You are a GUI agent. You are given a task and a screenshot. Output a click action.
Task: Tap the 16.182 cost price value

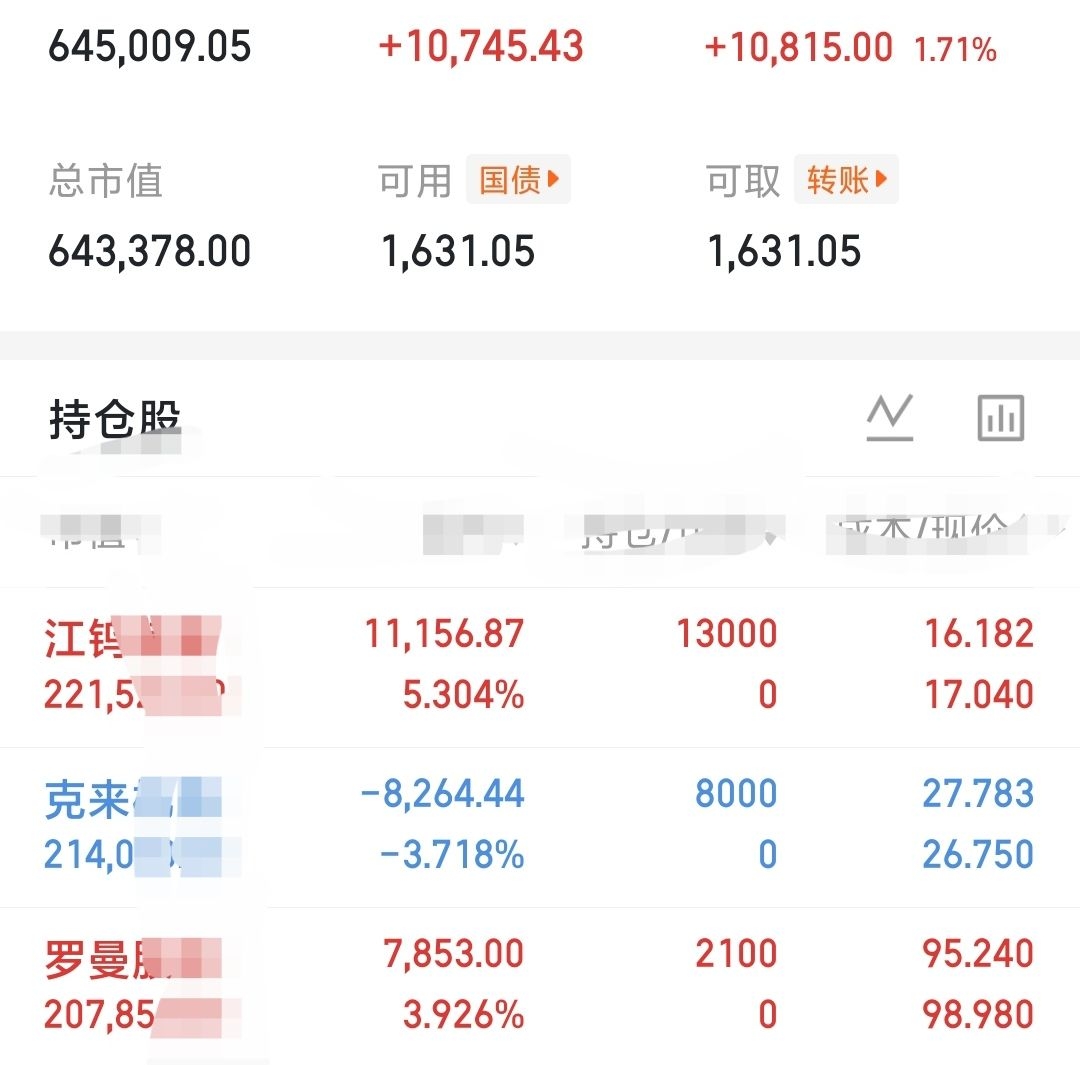tap(979, 634)
